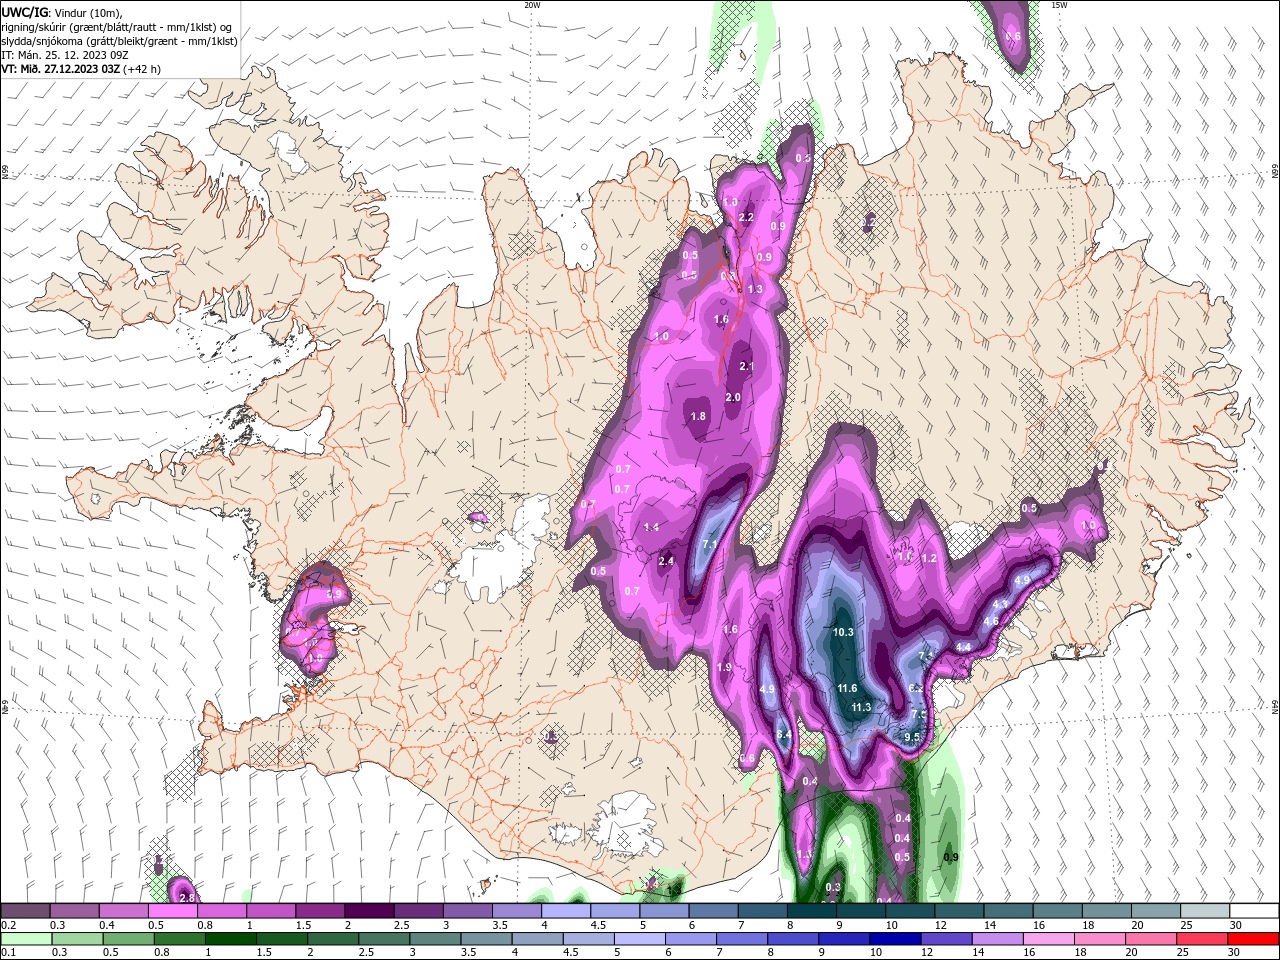Click the 20W longitude label

pos(532,5)
